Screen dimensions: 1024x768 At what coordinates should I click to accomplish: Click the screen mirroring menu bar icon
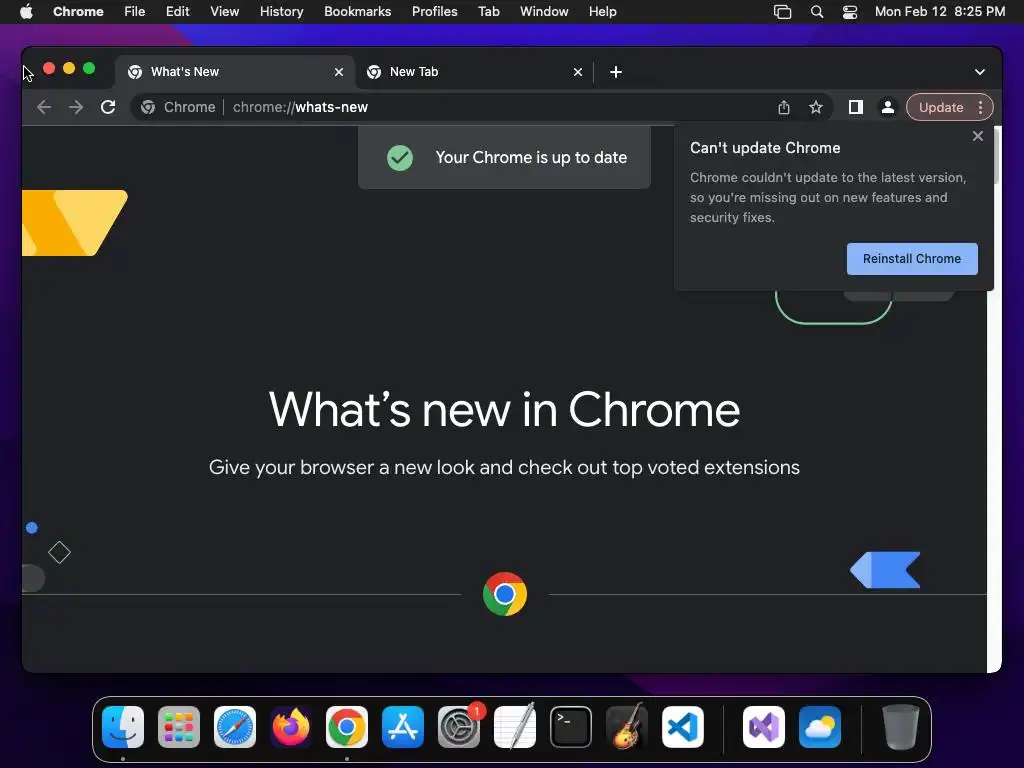[x=782, y=12]
